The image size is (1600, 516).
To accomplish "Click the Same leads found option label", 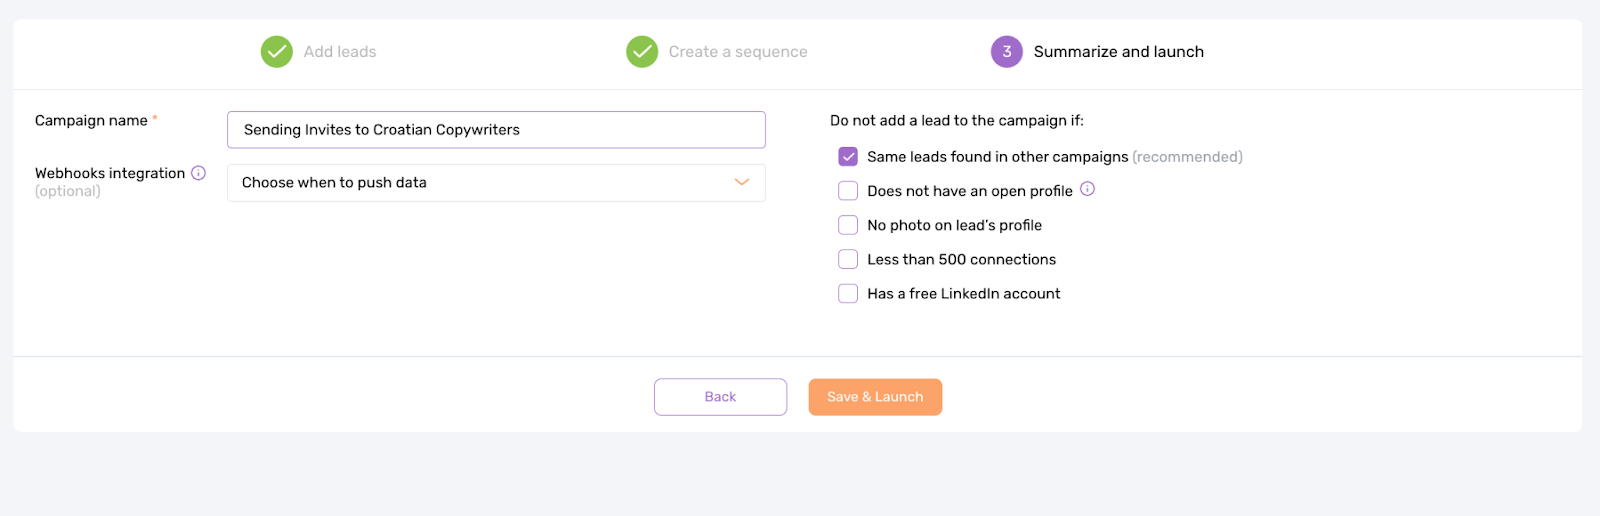I will pos(998,157).
